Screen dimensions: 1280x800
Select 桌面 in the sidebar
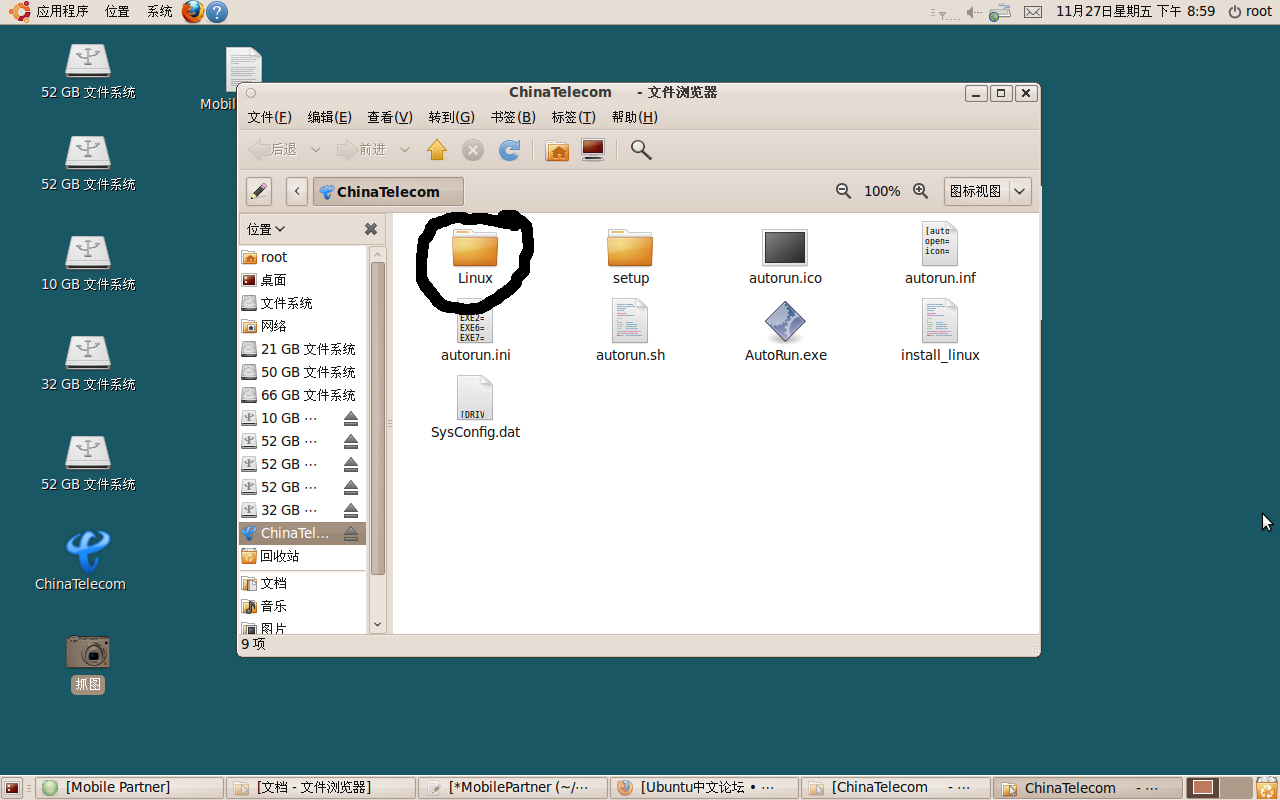pyautogui.click(x=303, y=280)
